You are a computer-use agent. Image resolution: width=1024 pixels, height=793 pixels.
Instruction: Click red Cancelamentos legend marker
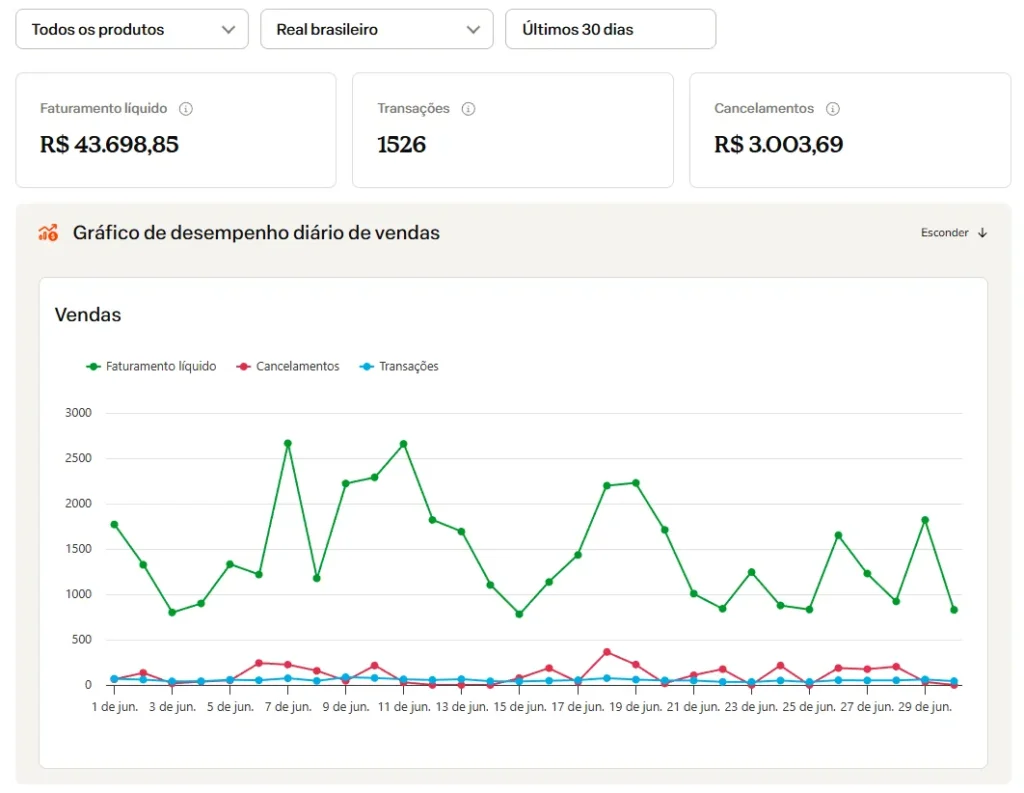[x=243, y=367]
